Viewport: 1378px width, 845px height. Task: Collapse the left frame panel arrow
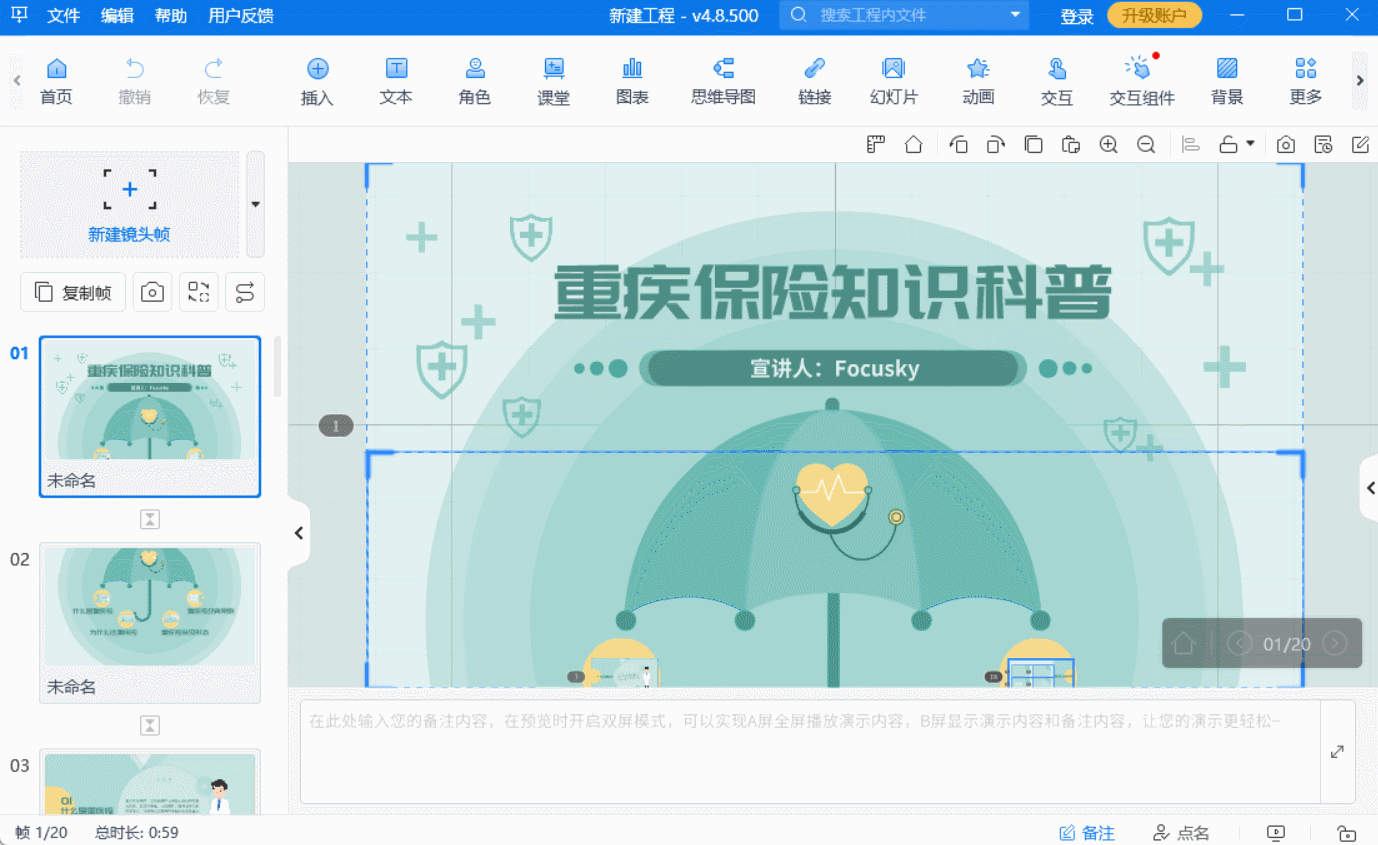coord(298,533)
